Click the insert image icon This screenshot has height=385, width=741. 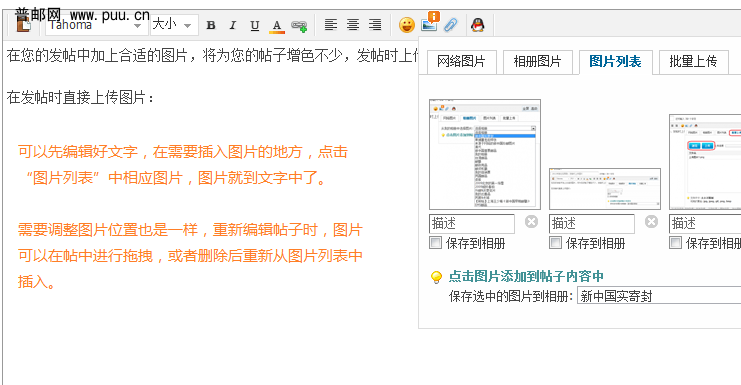430,23
